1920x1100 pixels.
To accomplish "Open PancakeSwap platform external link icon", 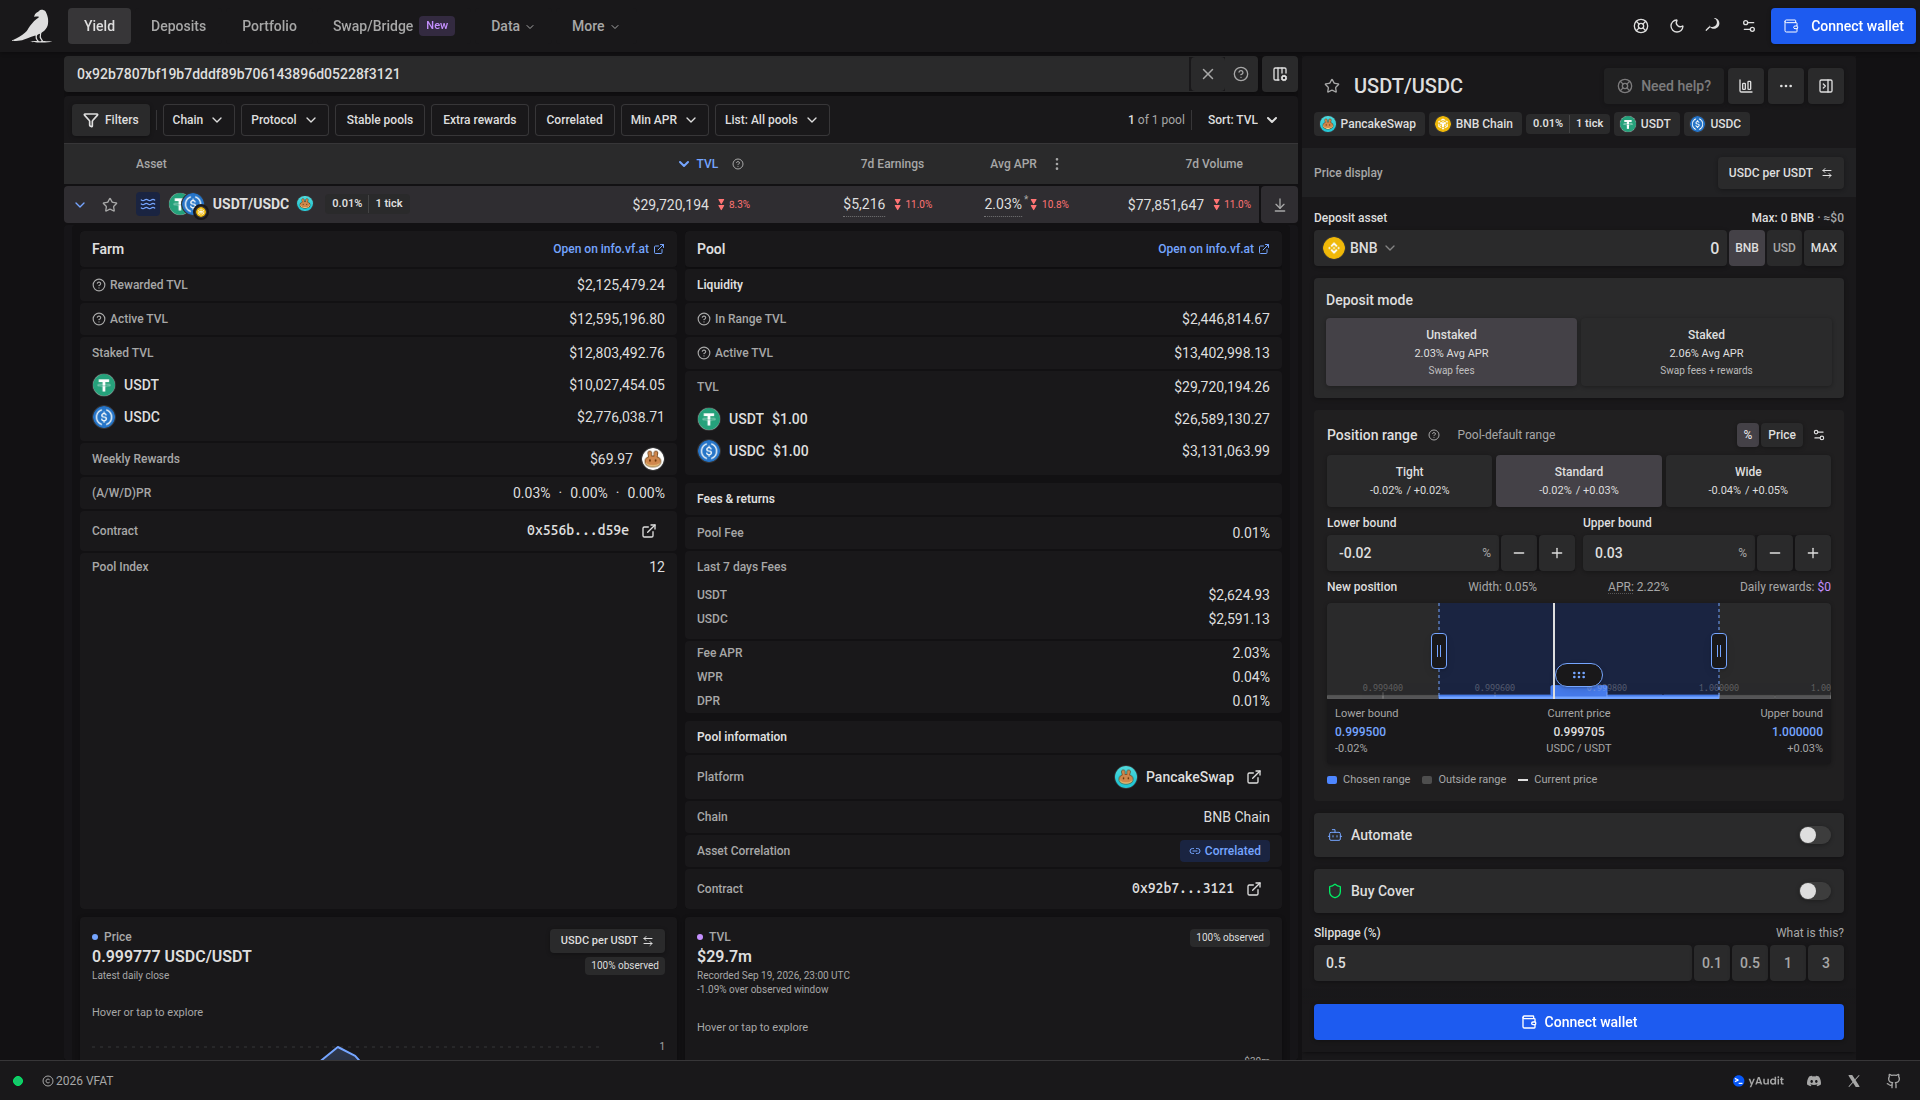I will [x=1254, y=777].
